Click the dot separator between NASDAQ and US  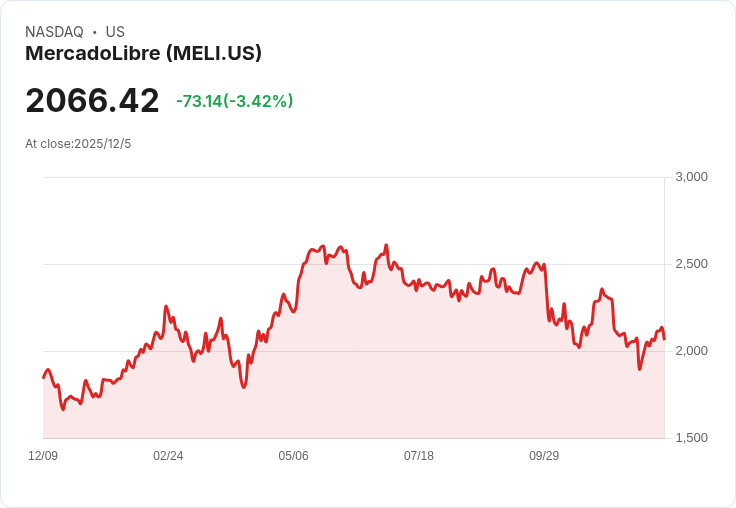point(94,32)
